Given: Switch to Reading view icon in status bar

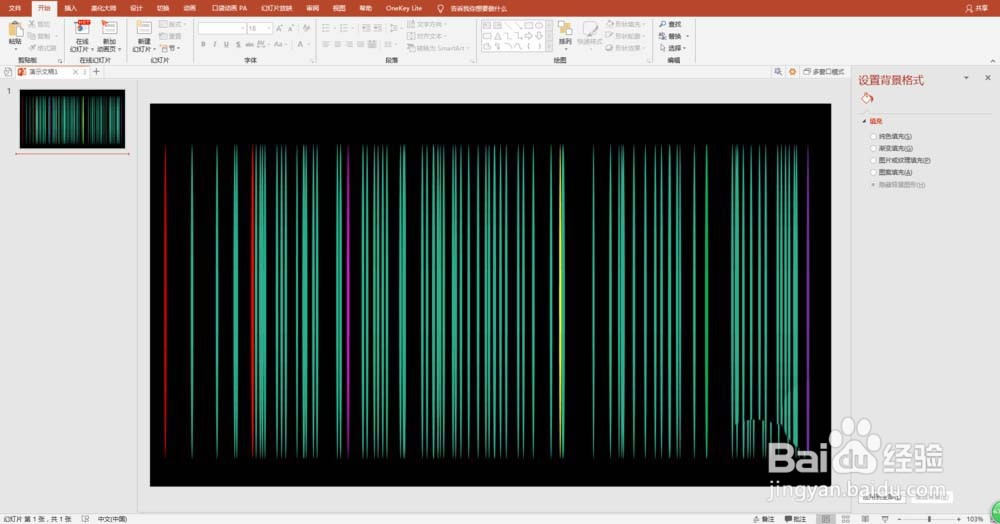Looking at the screenshot, I should (865, 519).
